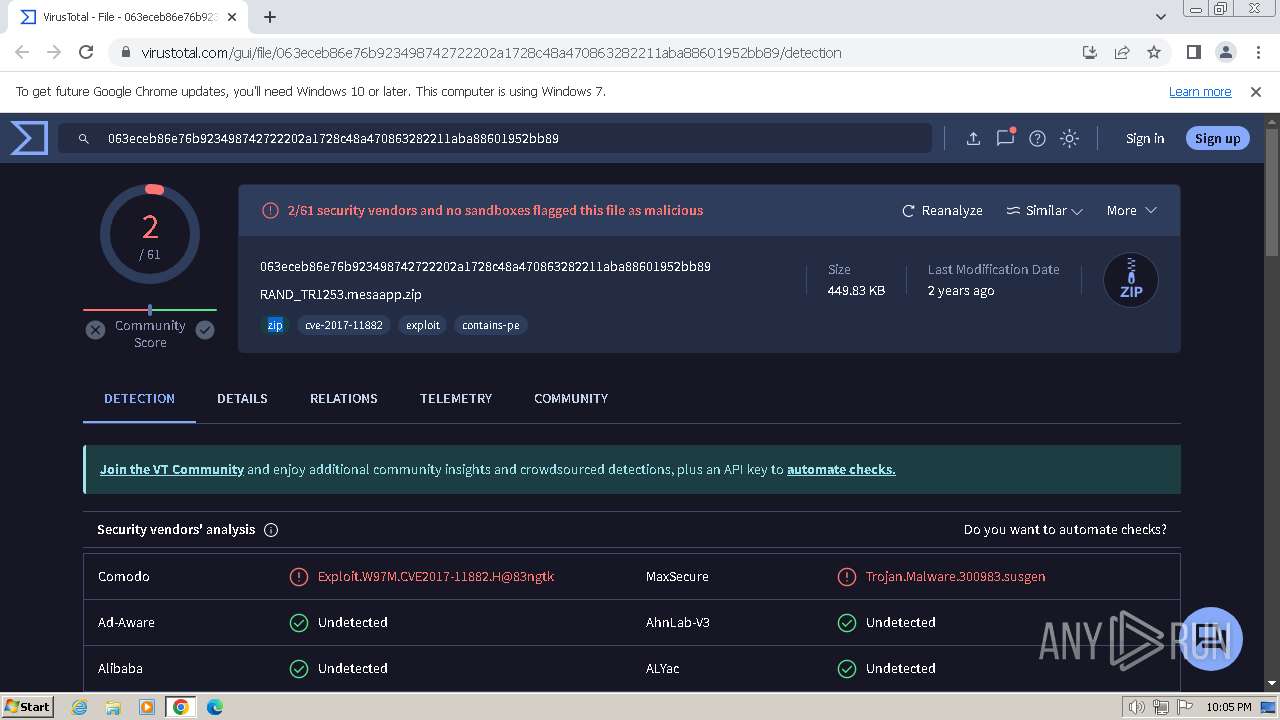Click the zip tag

275,325
